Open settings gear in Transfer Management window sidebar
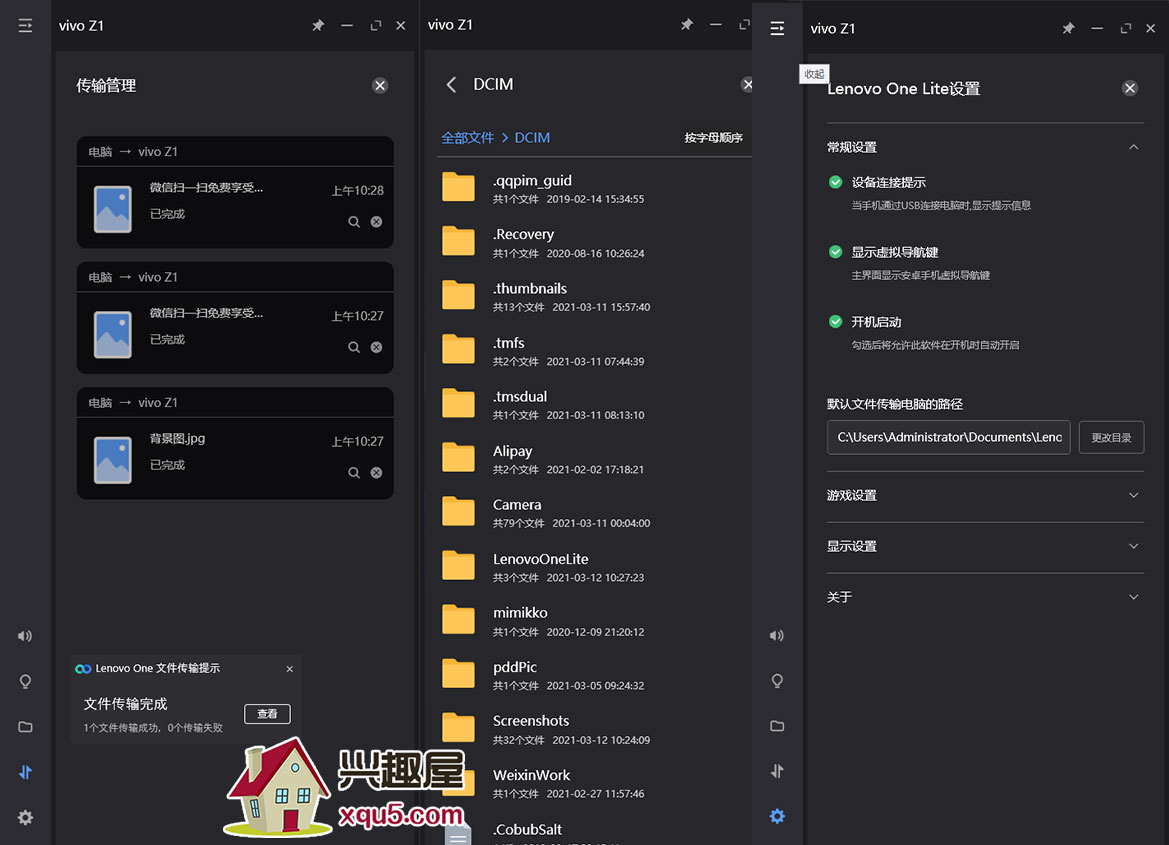Screen dimensions: 1169x845 click(25, 817)
